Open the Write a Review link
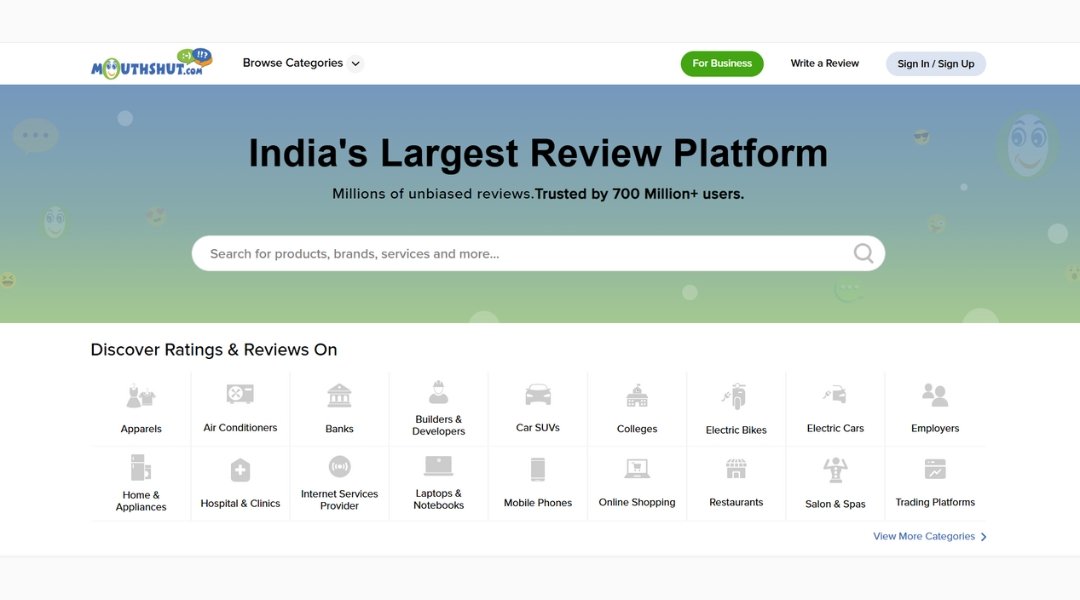The height and width of the screenshot is (600, 1080). pyautogui.click(x=824, y=63)
